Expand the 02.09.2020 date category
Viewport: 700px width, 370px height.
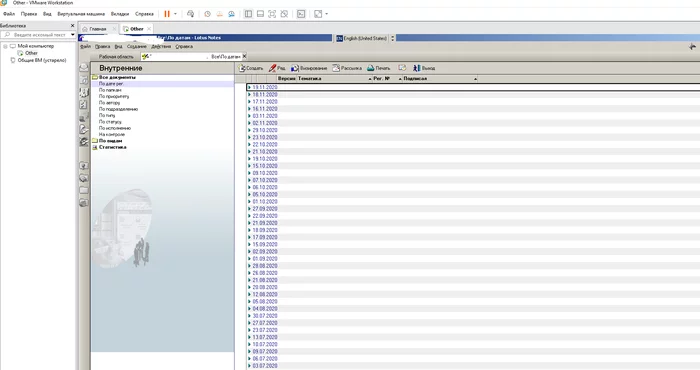pyautogui.click(x=249, y=251)
